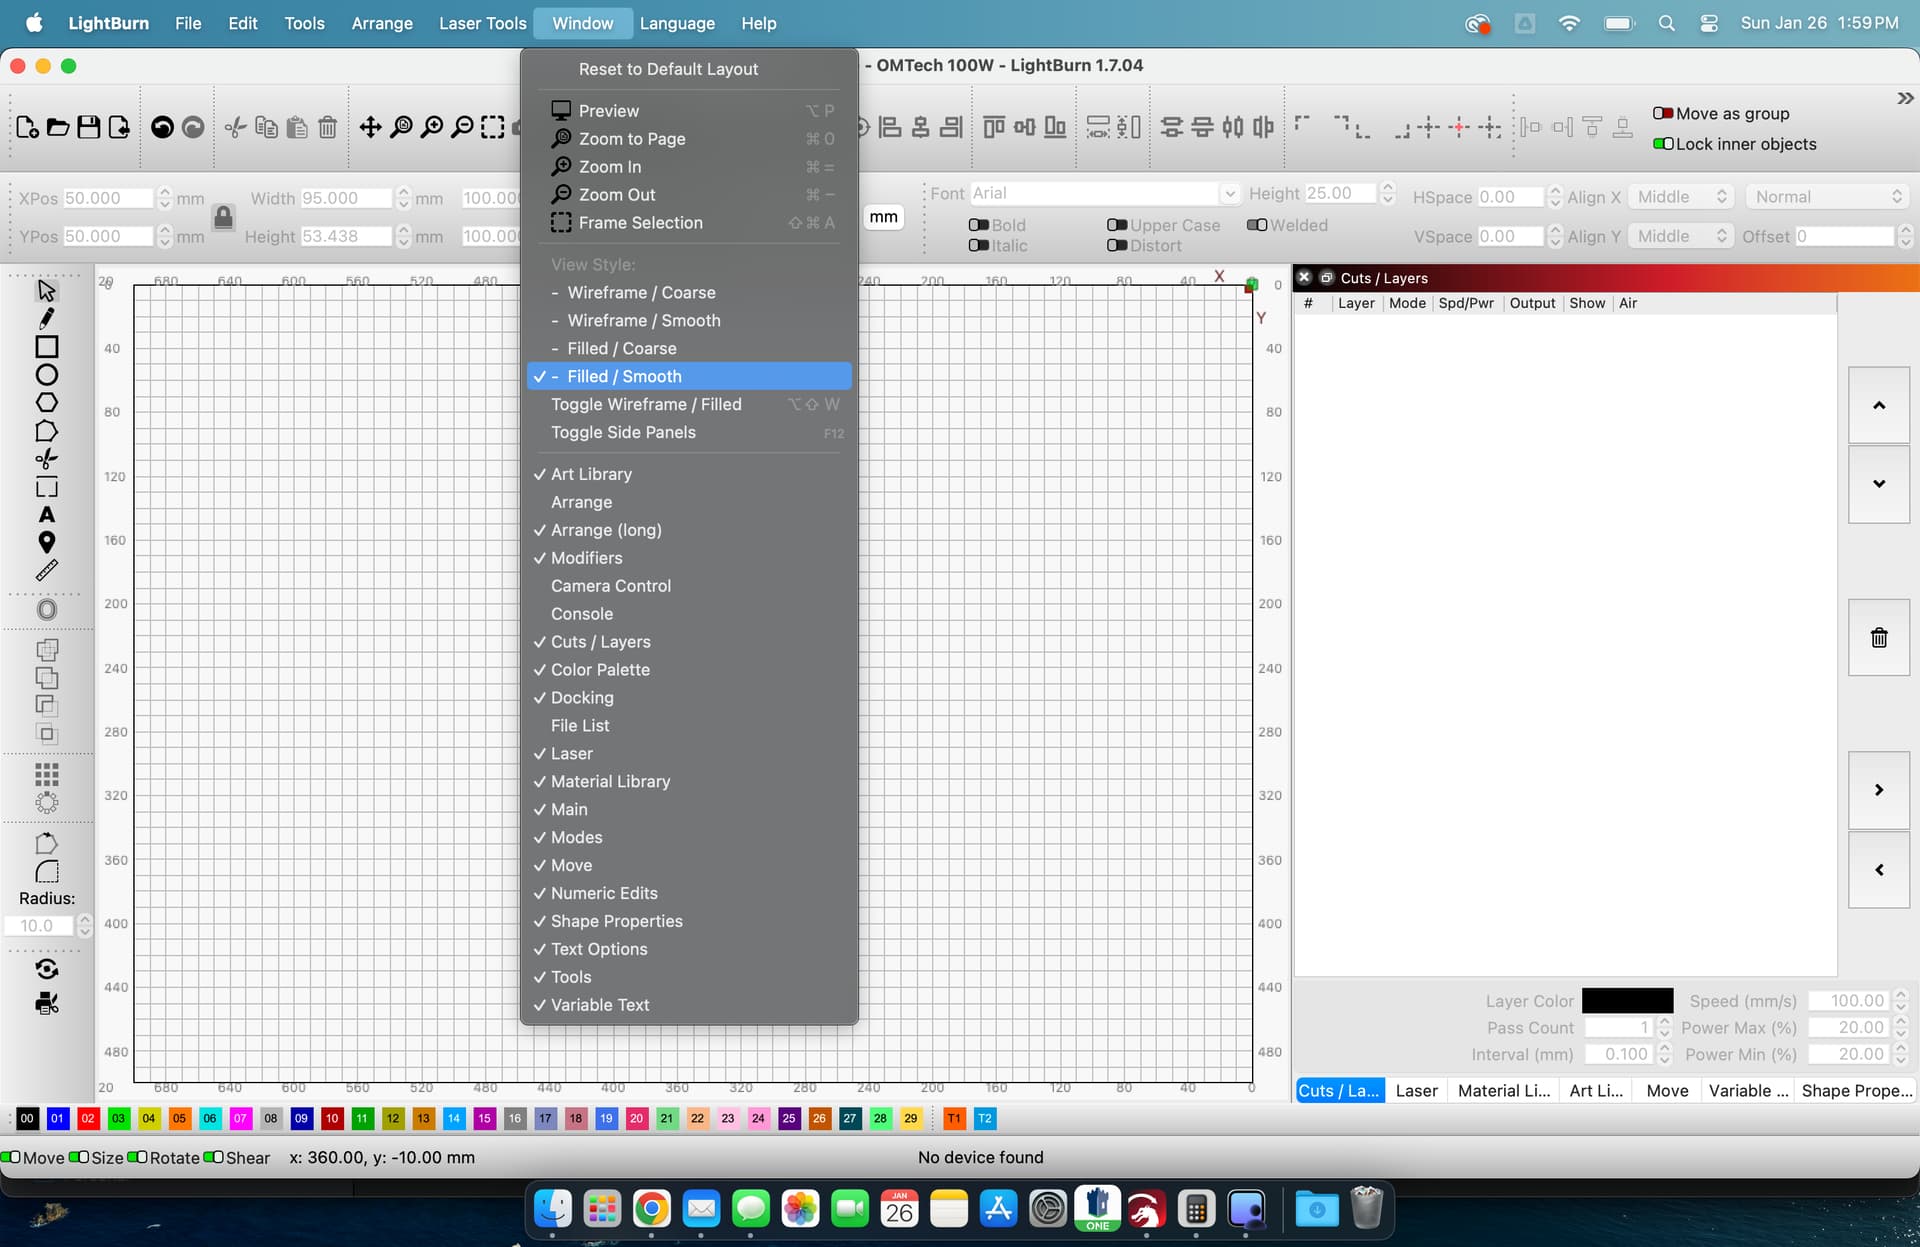
Task: Select the Rectangle tool
Action: coord(46,346)
